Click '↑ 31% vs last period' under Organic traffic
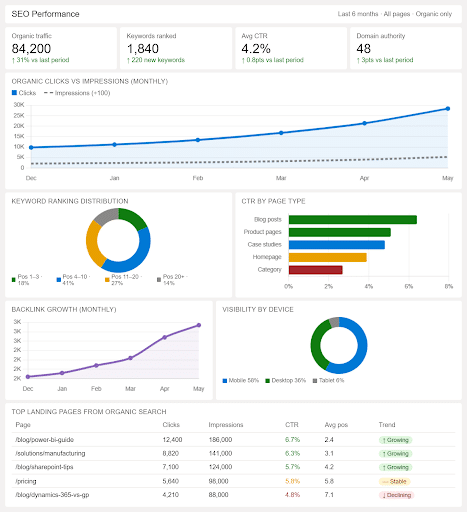467x512 pixels. click(40, 60)
